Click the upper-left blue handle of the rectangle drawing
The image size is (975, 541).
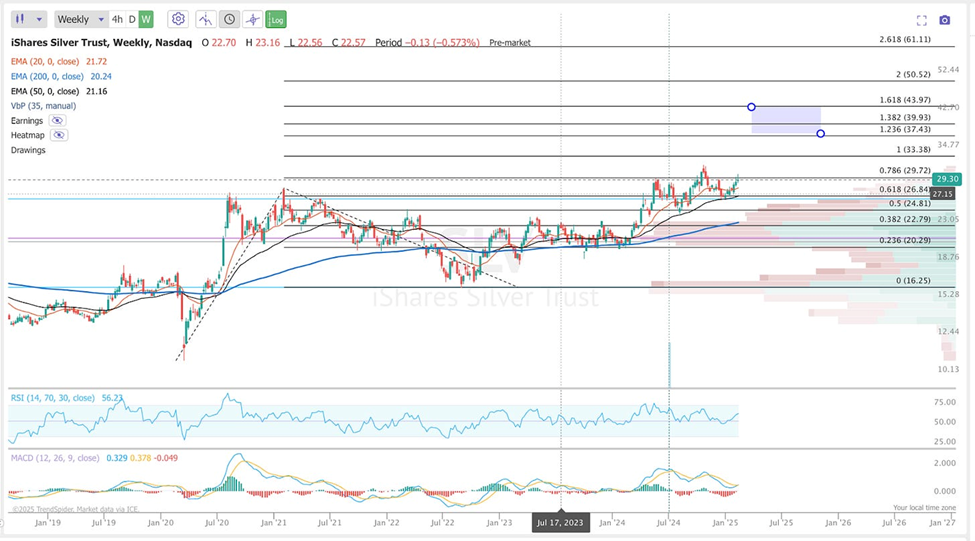pyautogui.click(x=751, y=107)
